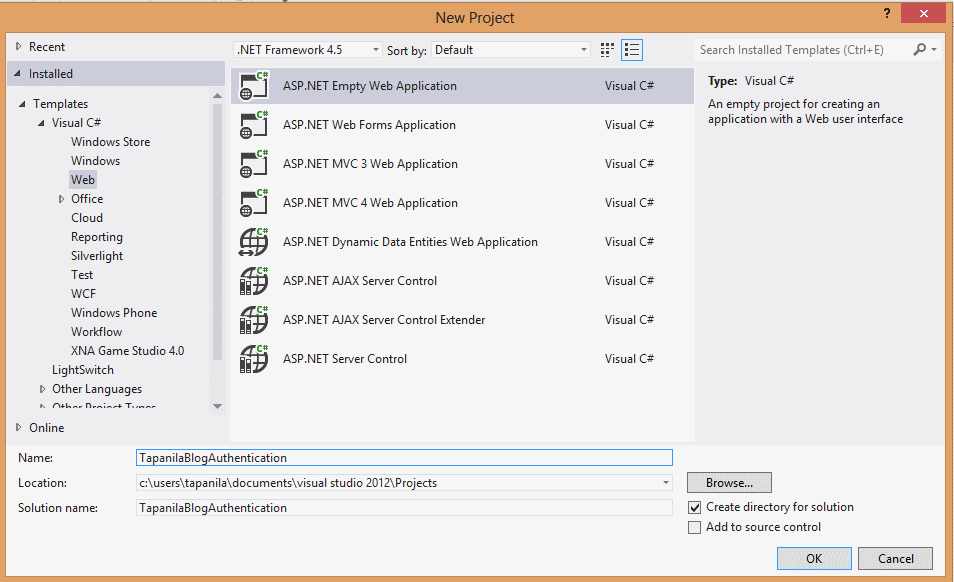Click the Cancel button
954x582 pixels.
[895, 558]
